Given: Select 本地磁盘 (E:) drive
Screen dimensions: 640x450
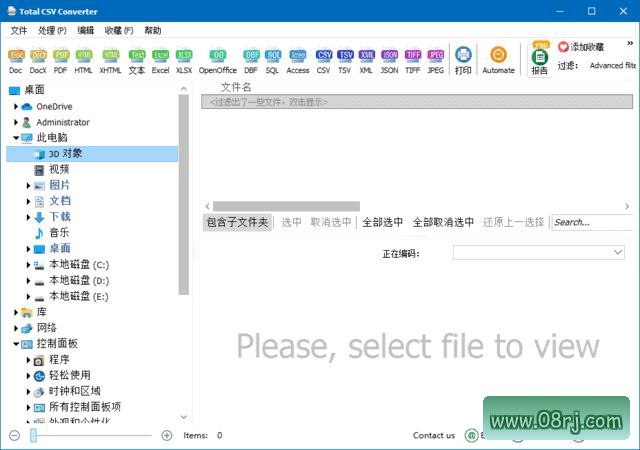Looking at the screenshot, I should 79,296.
